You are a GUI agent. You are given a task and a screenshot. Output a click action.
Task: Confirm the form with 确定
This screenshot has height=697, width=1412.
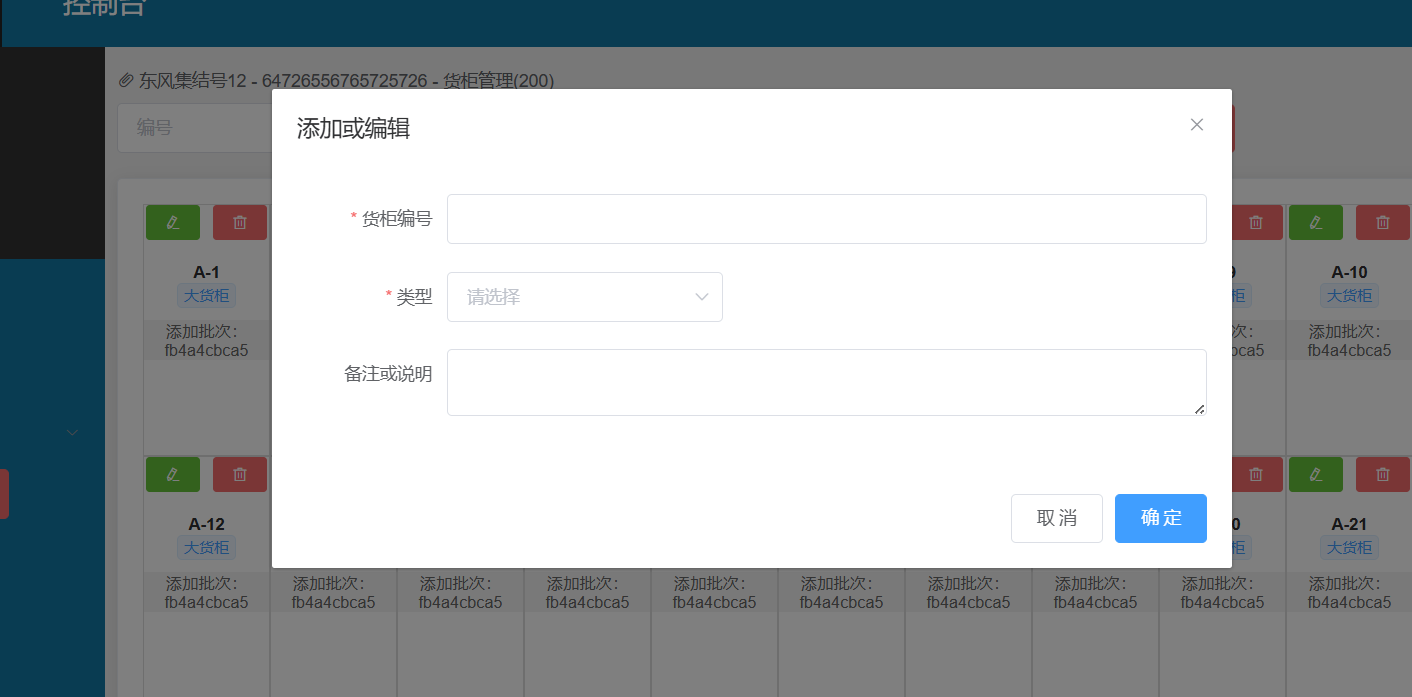click(x=1160, y=518)
